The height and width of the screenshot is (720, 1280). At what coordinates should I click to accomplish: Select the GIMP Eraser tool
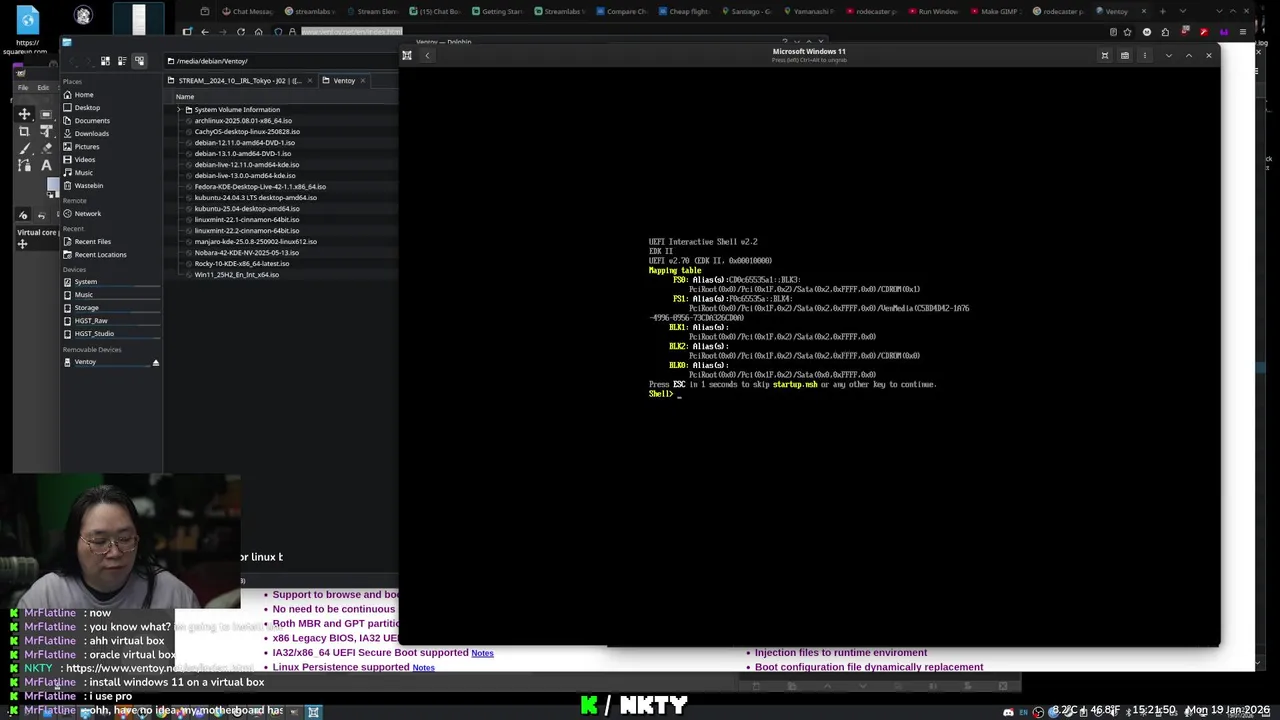point(46,148)
